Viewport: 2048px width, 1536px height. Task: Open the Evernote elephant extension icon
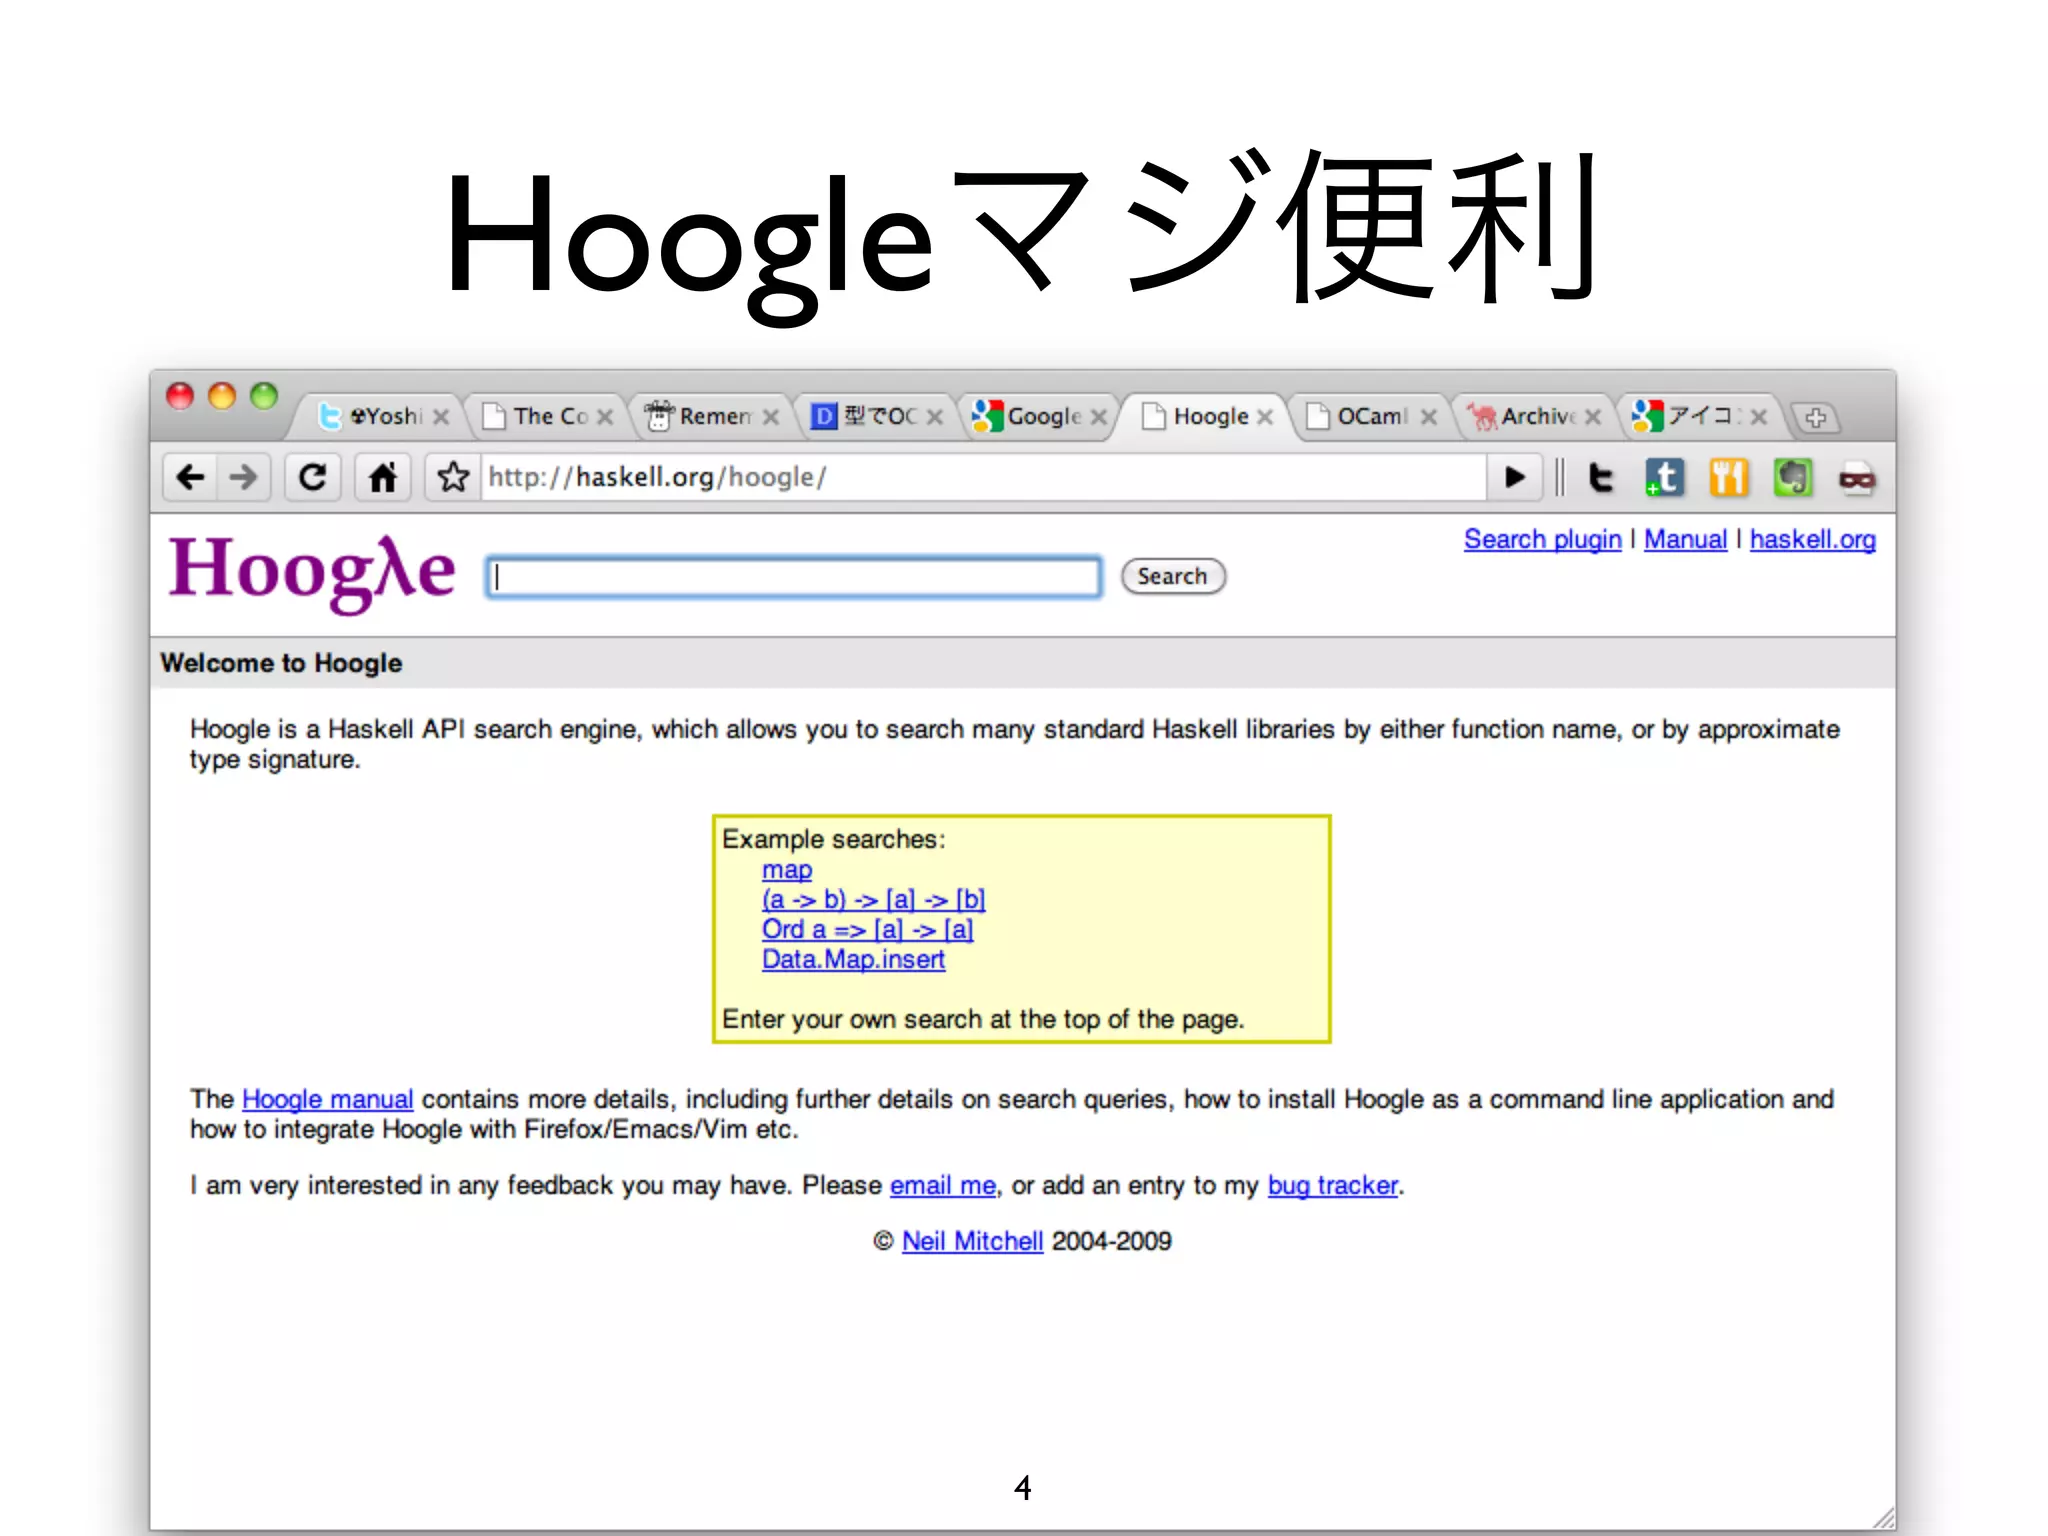point(1793,478)
